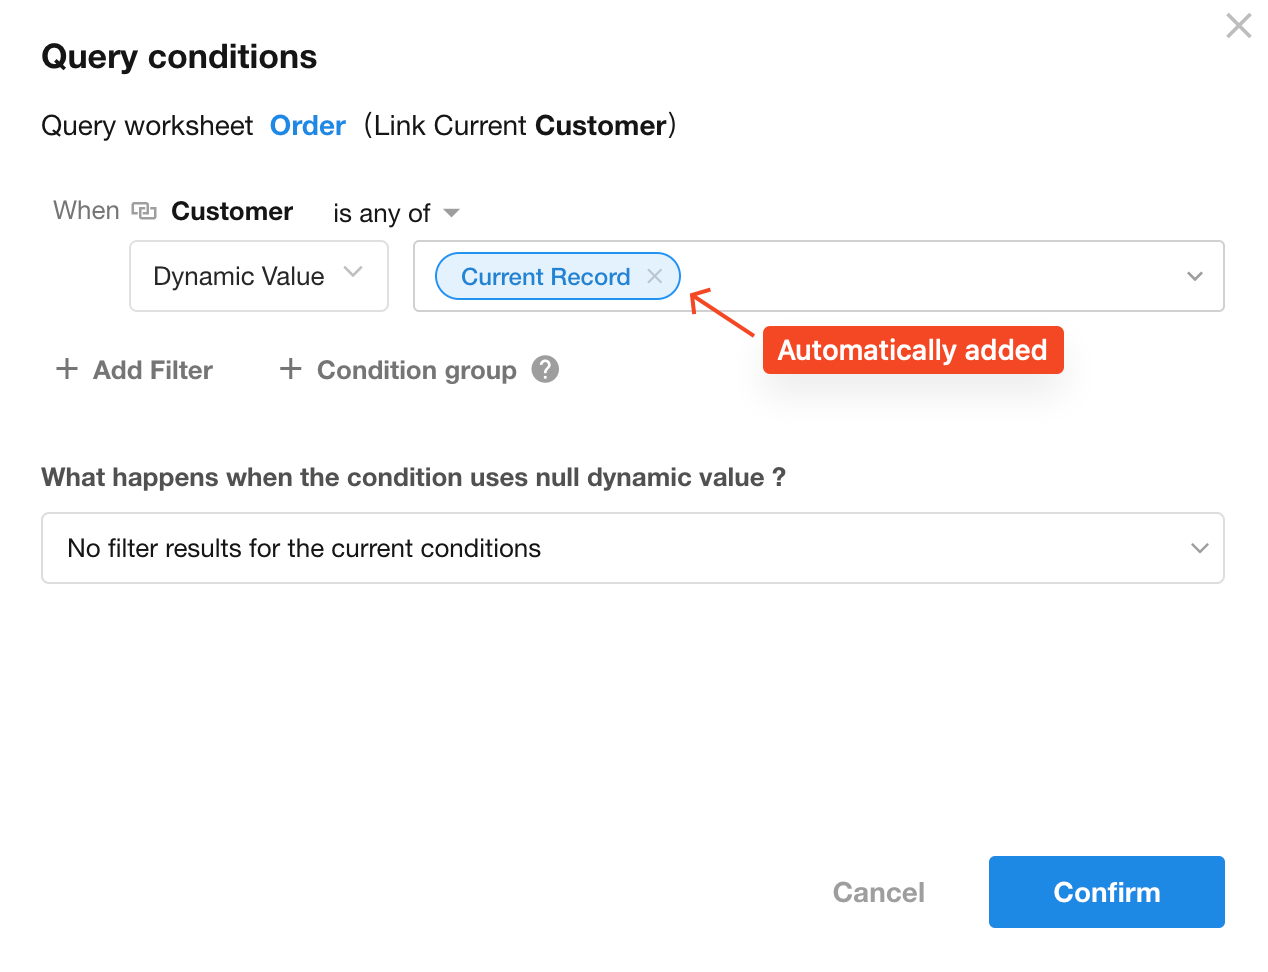Remove the Current Record tag
The height and width of the screenshot is (972, 1268).
[655, 277]
